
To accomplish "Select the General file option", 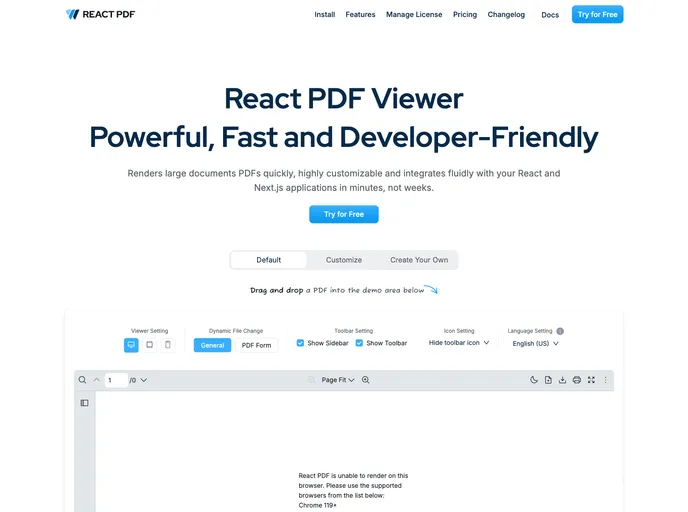I will pos(212,345).
